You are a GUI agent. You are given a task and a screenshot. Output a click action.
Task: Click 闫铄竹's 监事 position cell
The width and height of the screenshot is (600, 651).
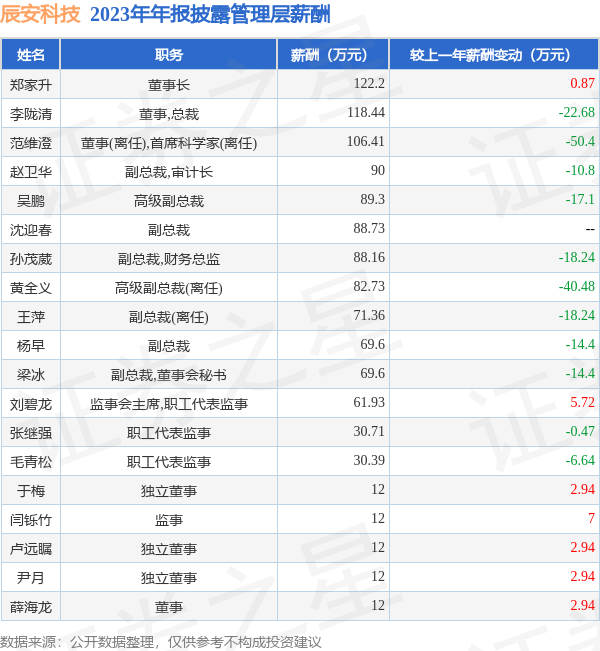(169, 520)
